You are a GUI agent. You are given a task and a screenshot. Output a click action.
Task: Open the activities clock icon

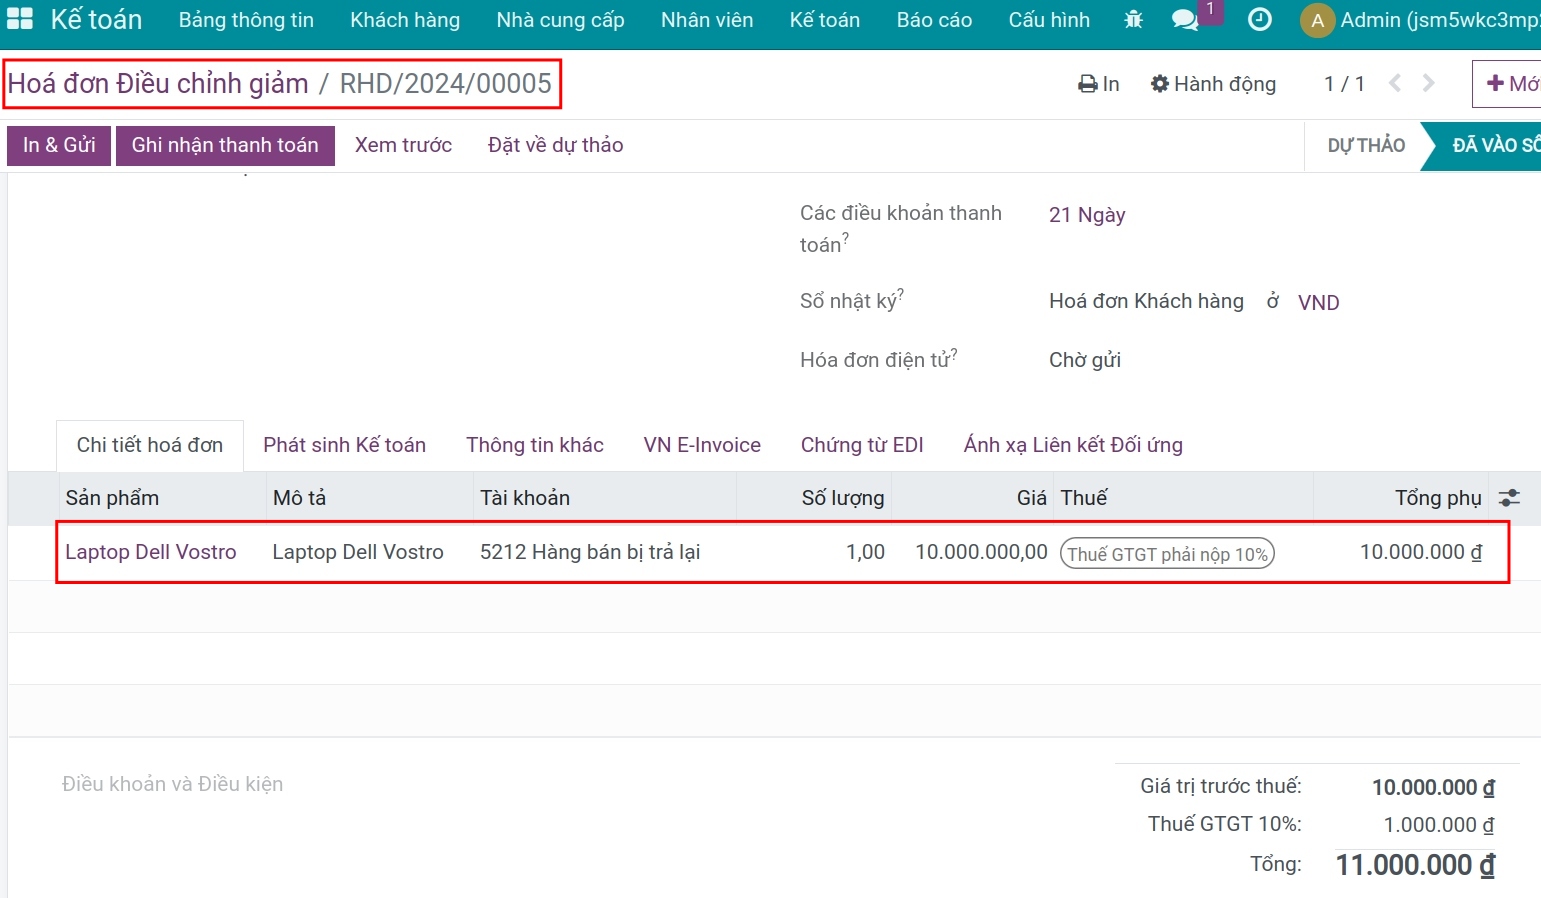point(1260,19)
